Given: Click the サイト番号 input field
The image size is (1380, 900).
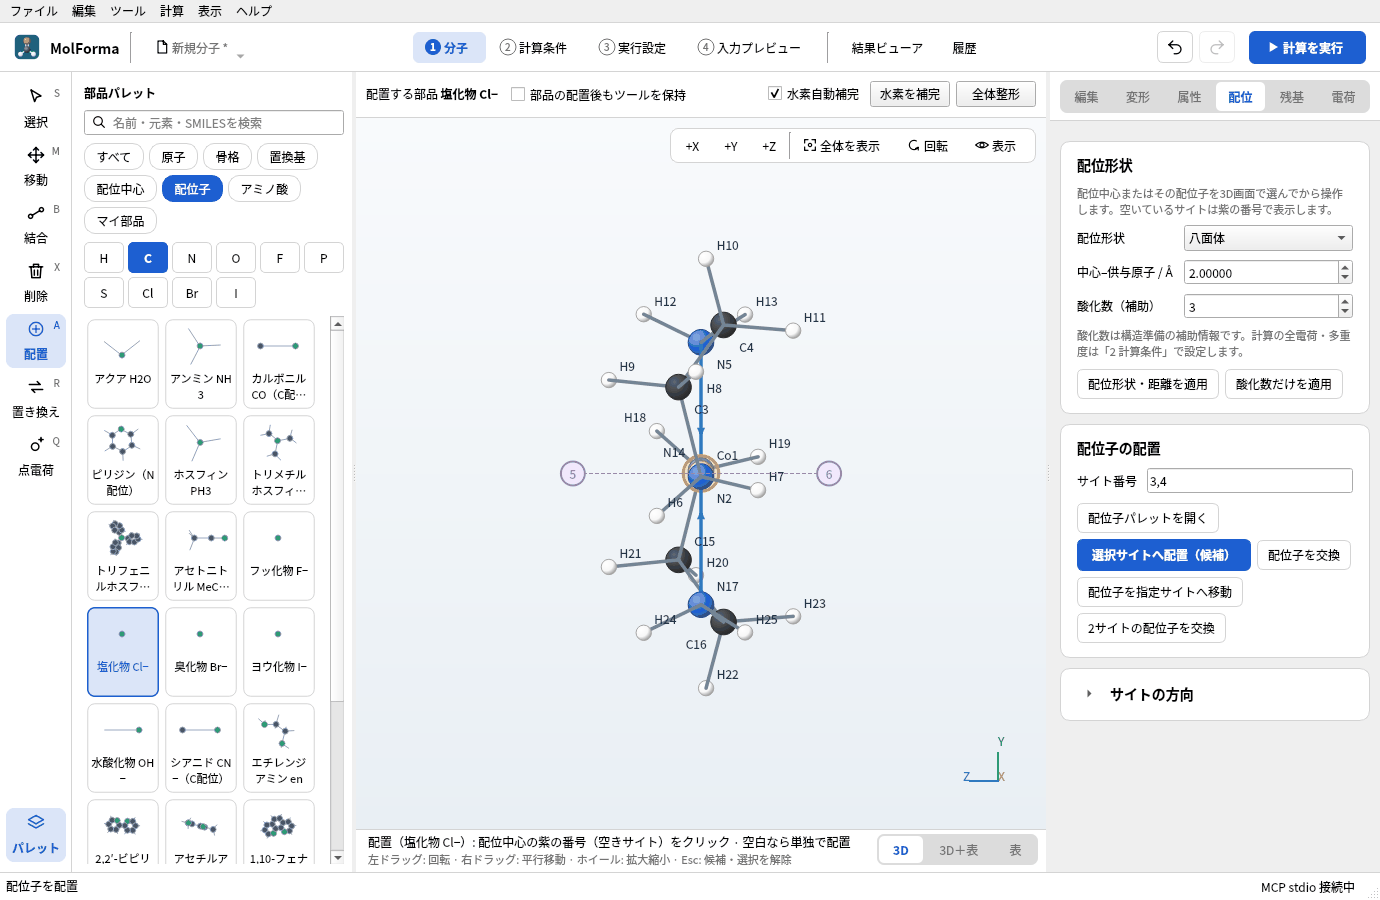Looking at the screenshot, I should (1250, 481).
